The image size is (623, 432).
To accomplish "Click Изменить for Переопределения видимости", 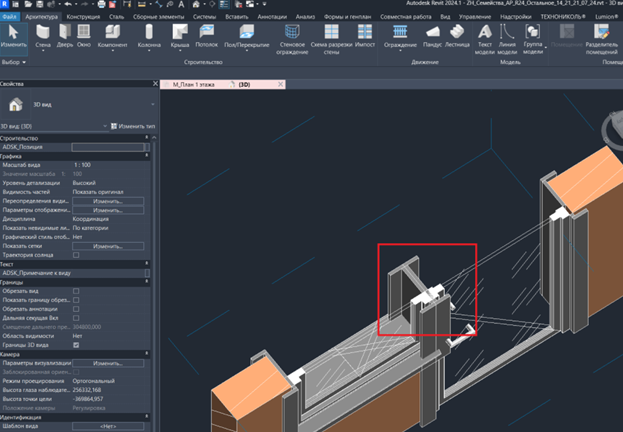I will [x=108, y=201].
